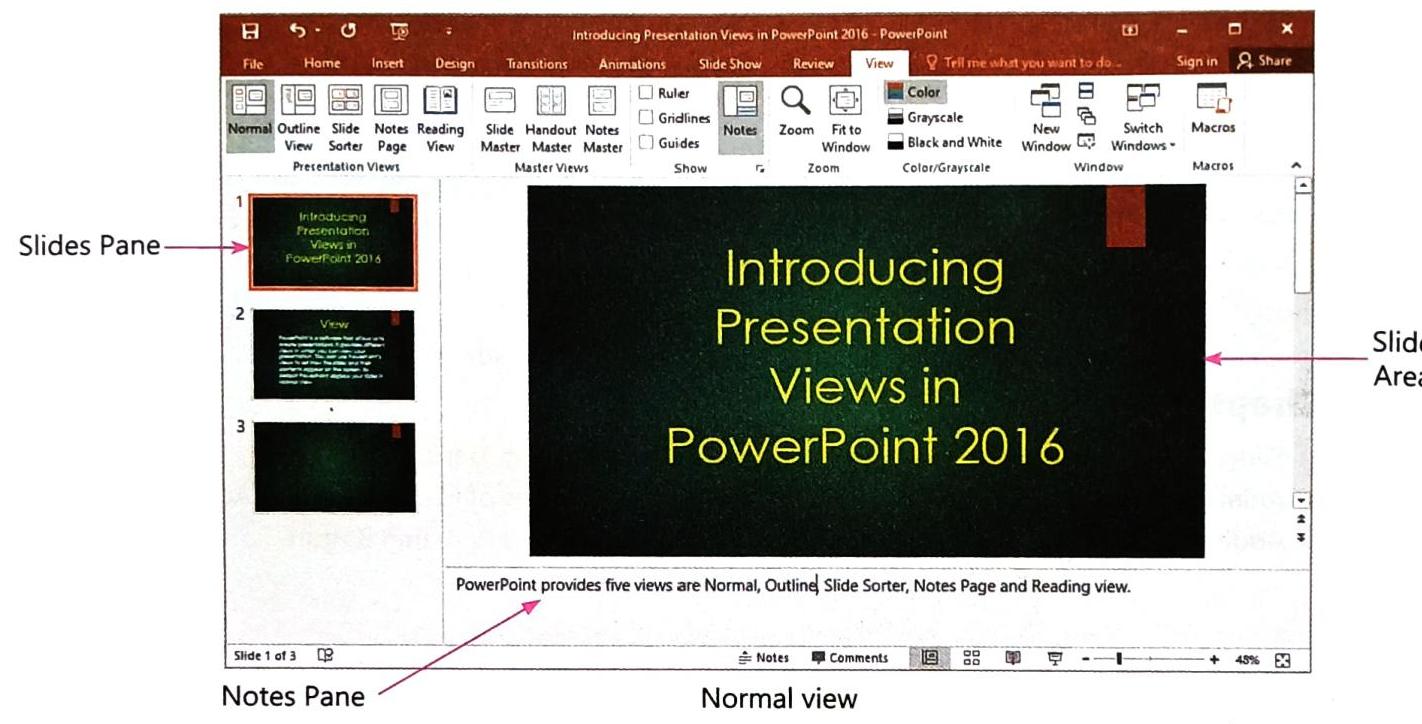Go to previous slide double arrow

point(1300,520)
